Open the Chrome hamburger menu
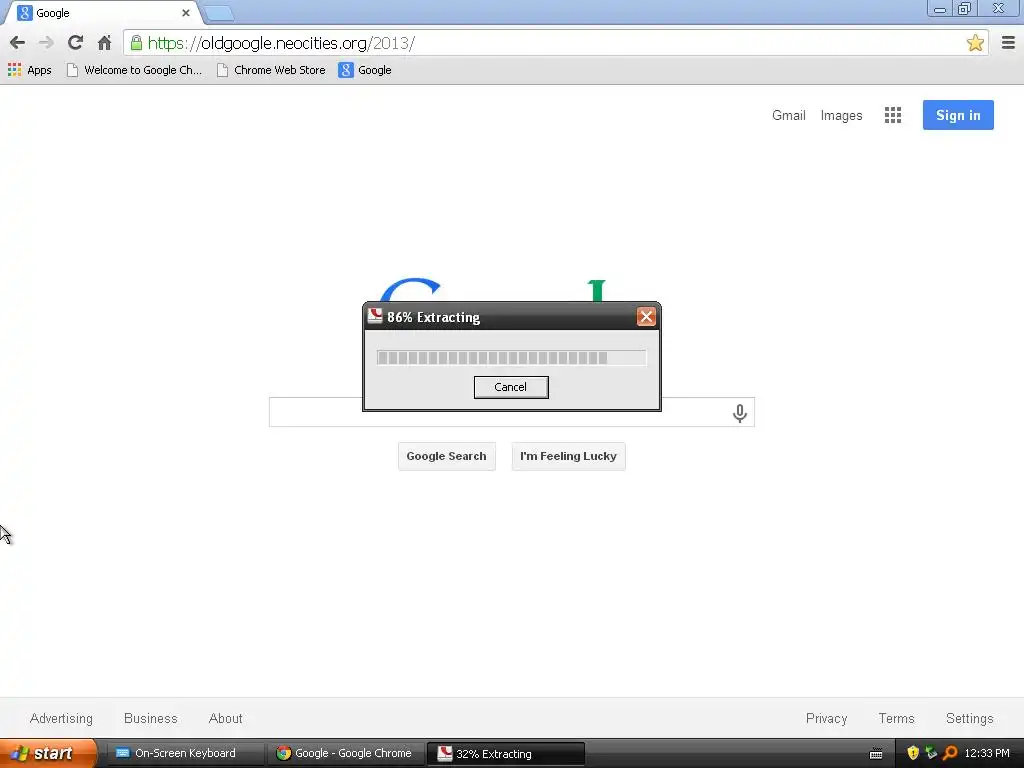This screenshot has width=1024, height=768. click(x=1008, y=43)
